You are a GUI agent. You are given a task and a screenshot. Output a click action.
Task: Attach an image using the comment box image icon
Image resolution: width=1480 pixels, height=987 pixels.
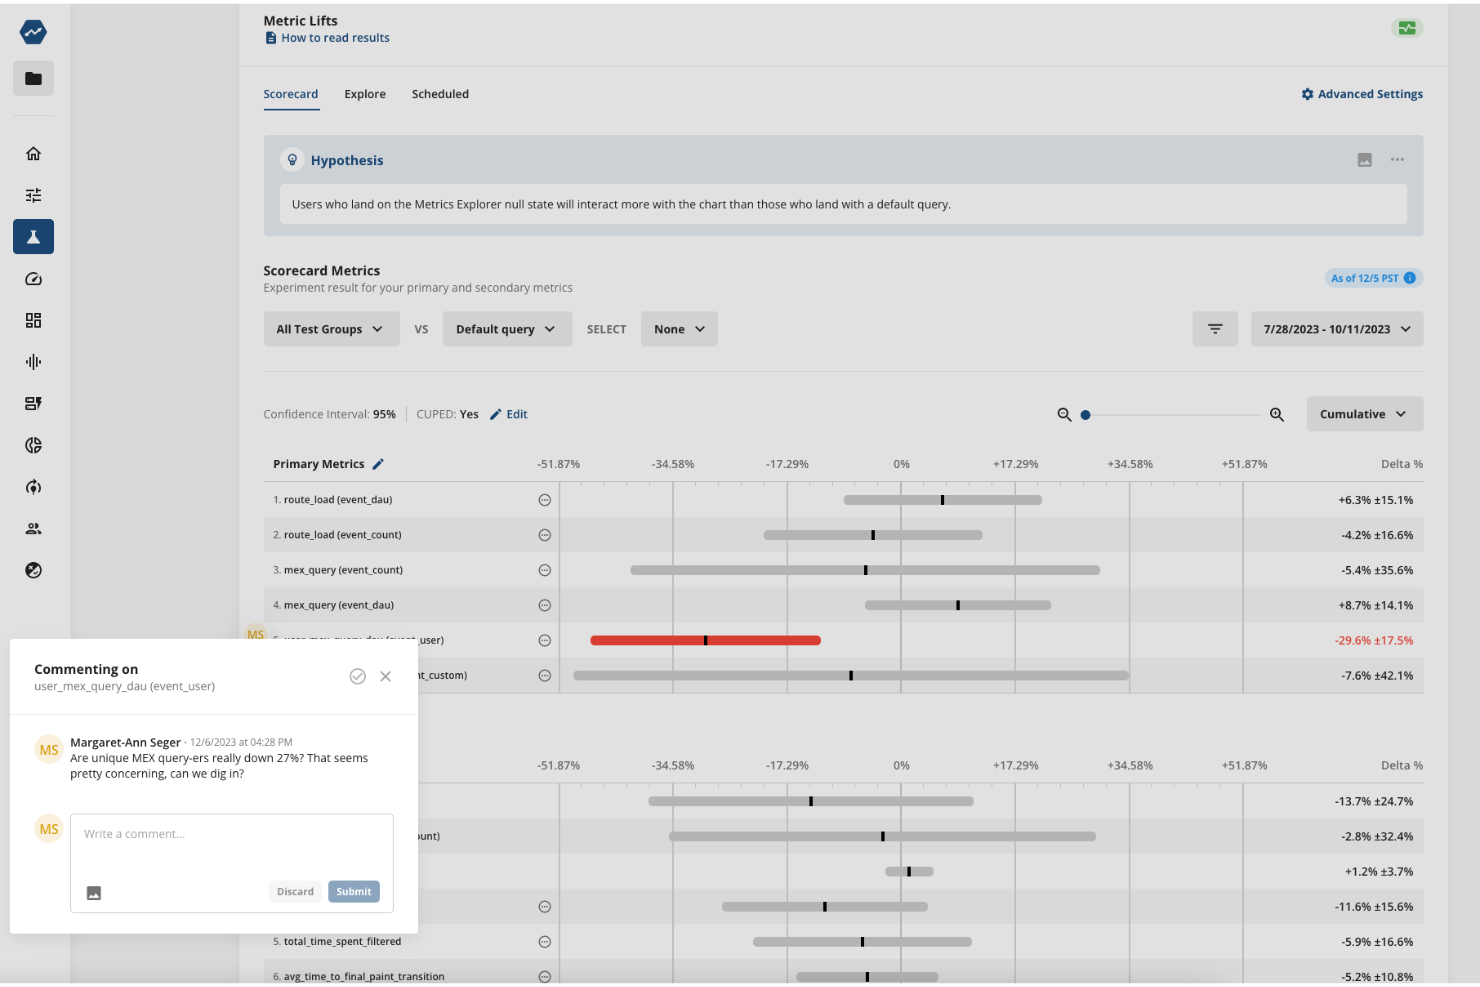point(94,893)
